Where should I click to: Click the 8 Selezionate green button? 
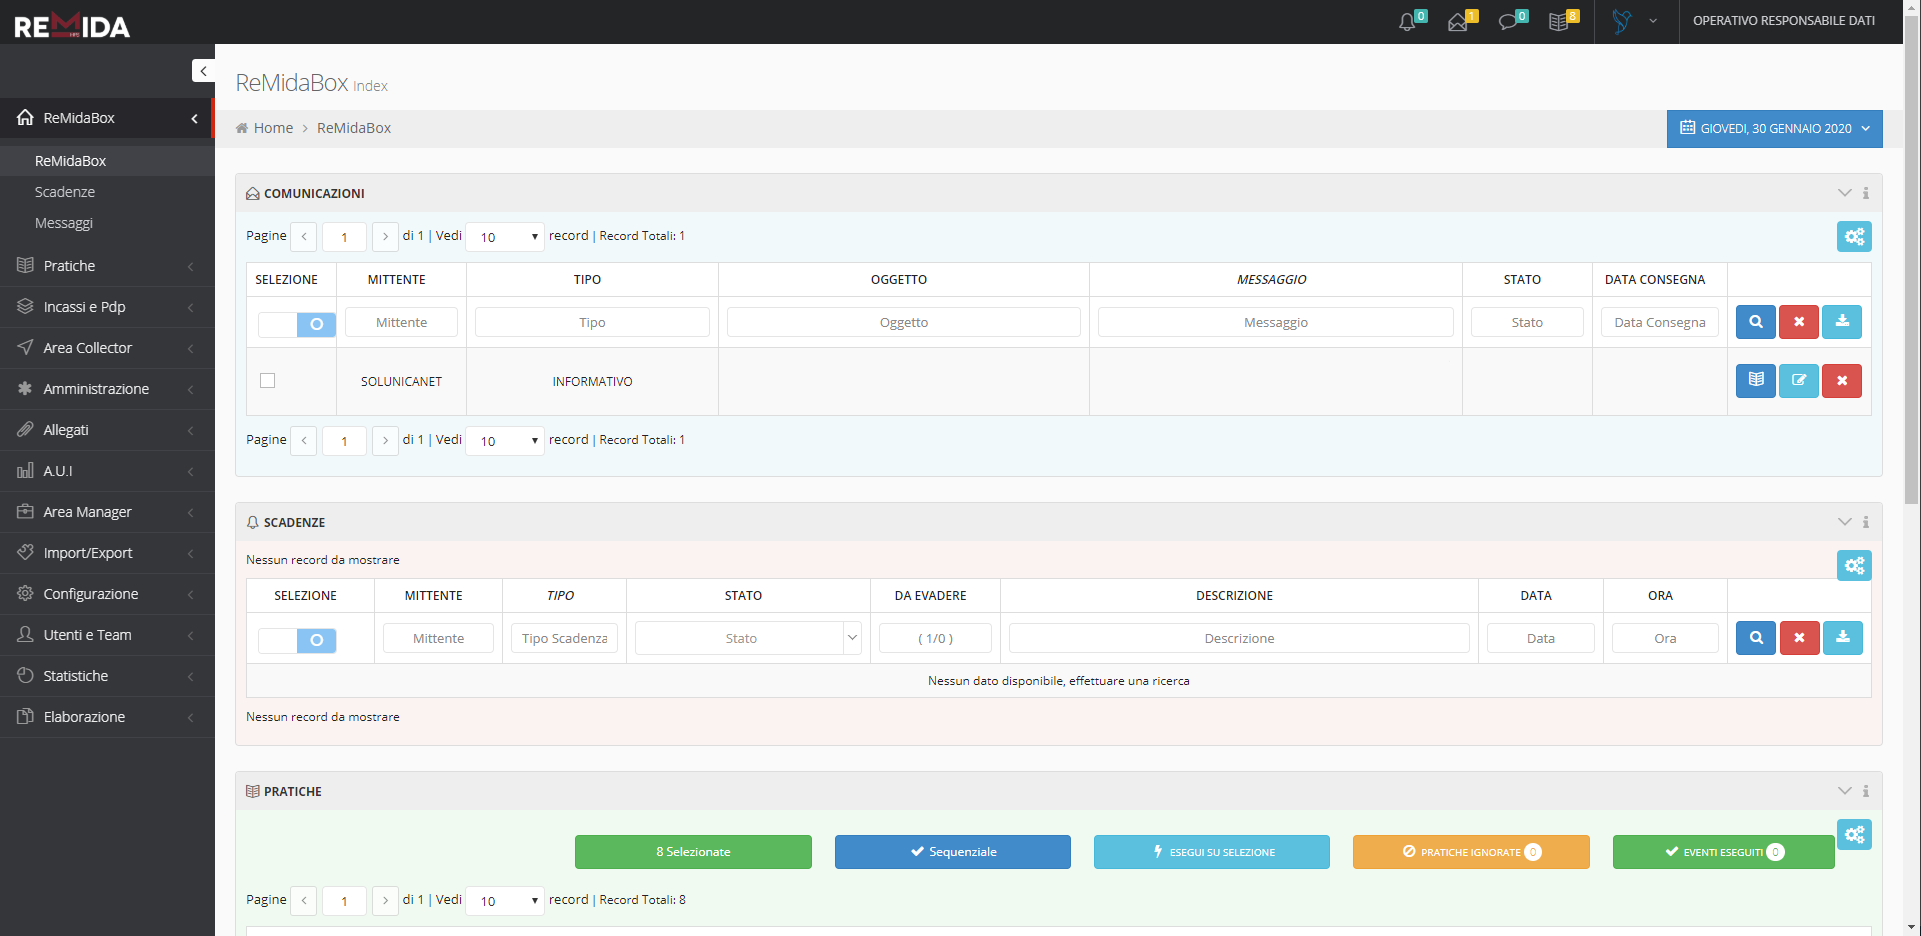[693, 852]
